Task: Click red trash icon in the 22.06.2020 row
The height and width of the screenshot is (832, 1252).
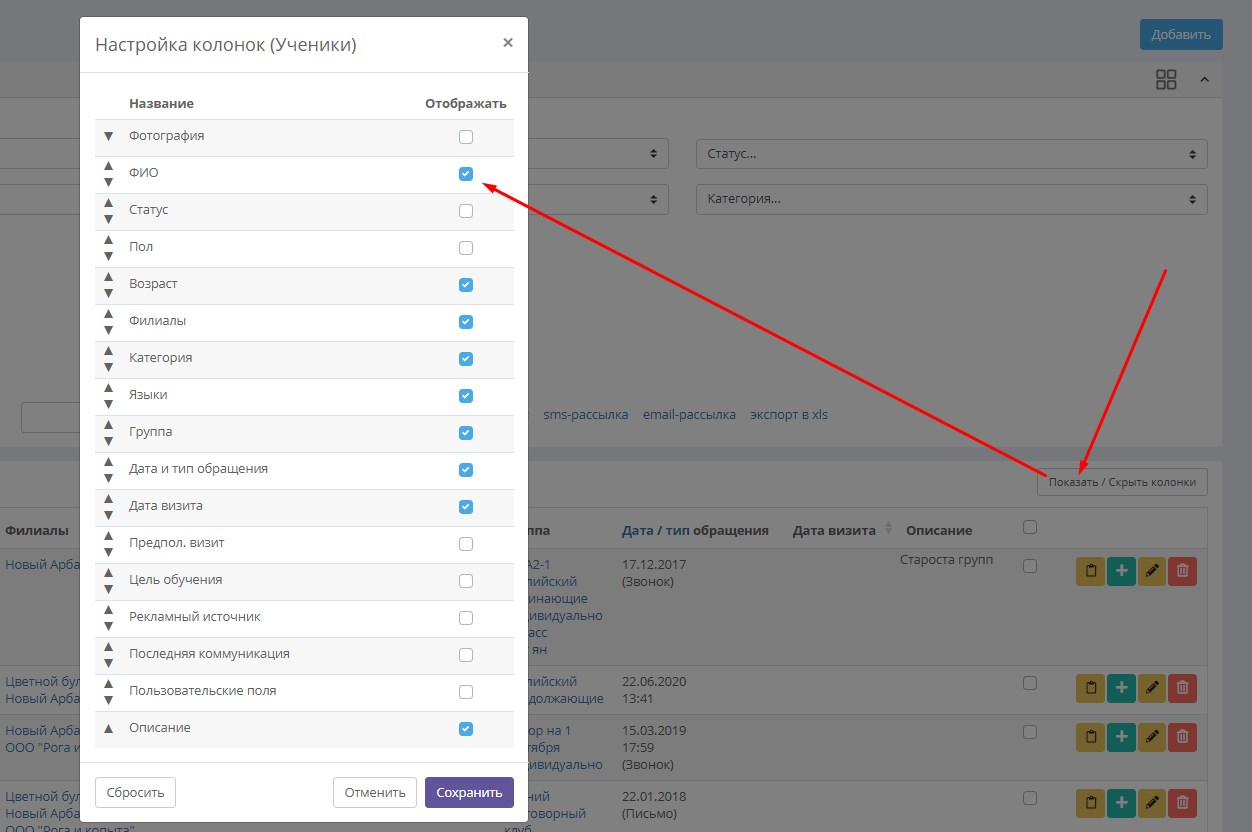Action: pos(1182,688)
